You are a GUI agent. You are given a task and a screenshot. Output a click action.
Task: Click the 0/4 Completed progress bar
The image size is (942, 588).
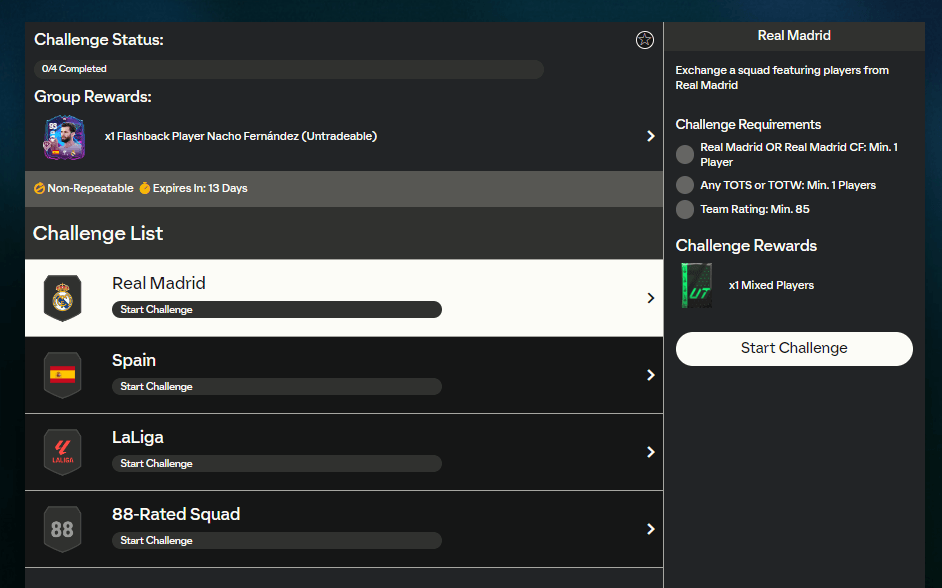tap(289, 69)
